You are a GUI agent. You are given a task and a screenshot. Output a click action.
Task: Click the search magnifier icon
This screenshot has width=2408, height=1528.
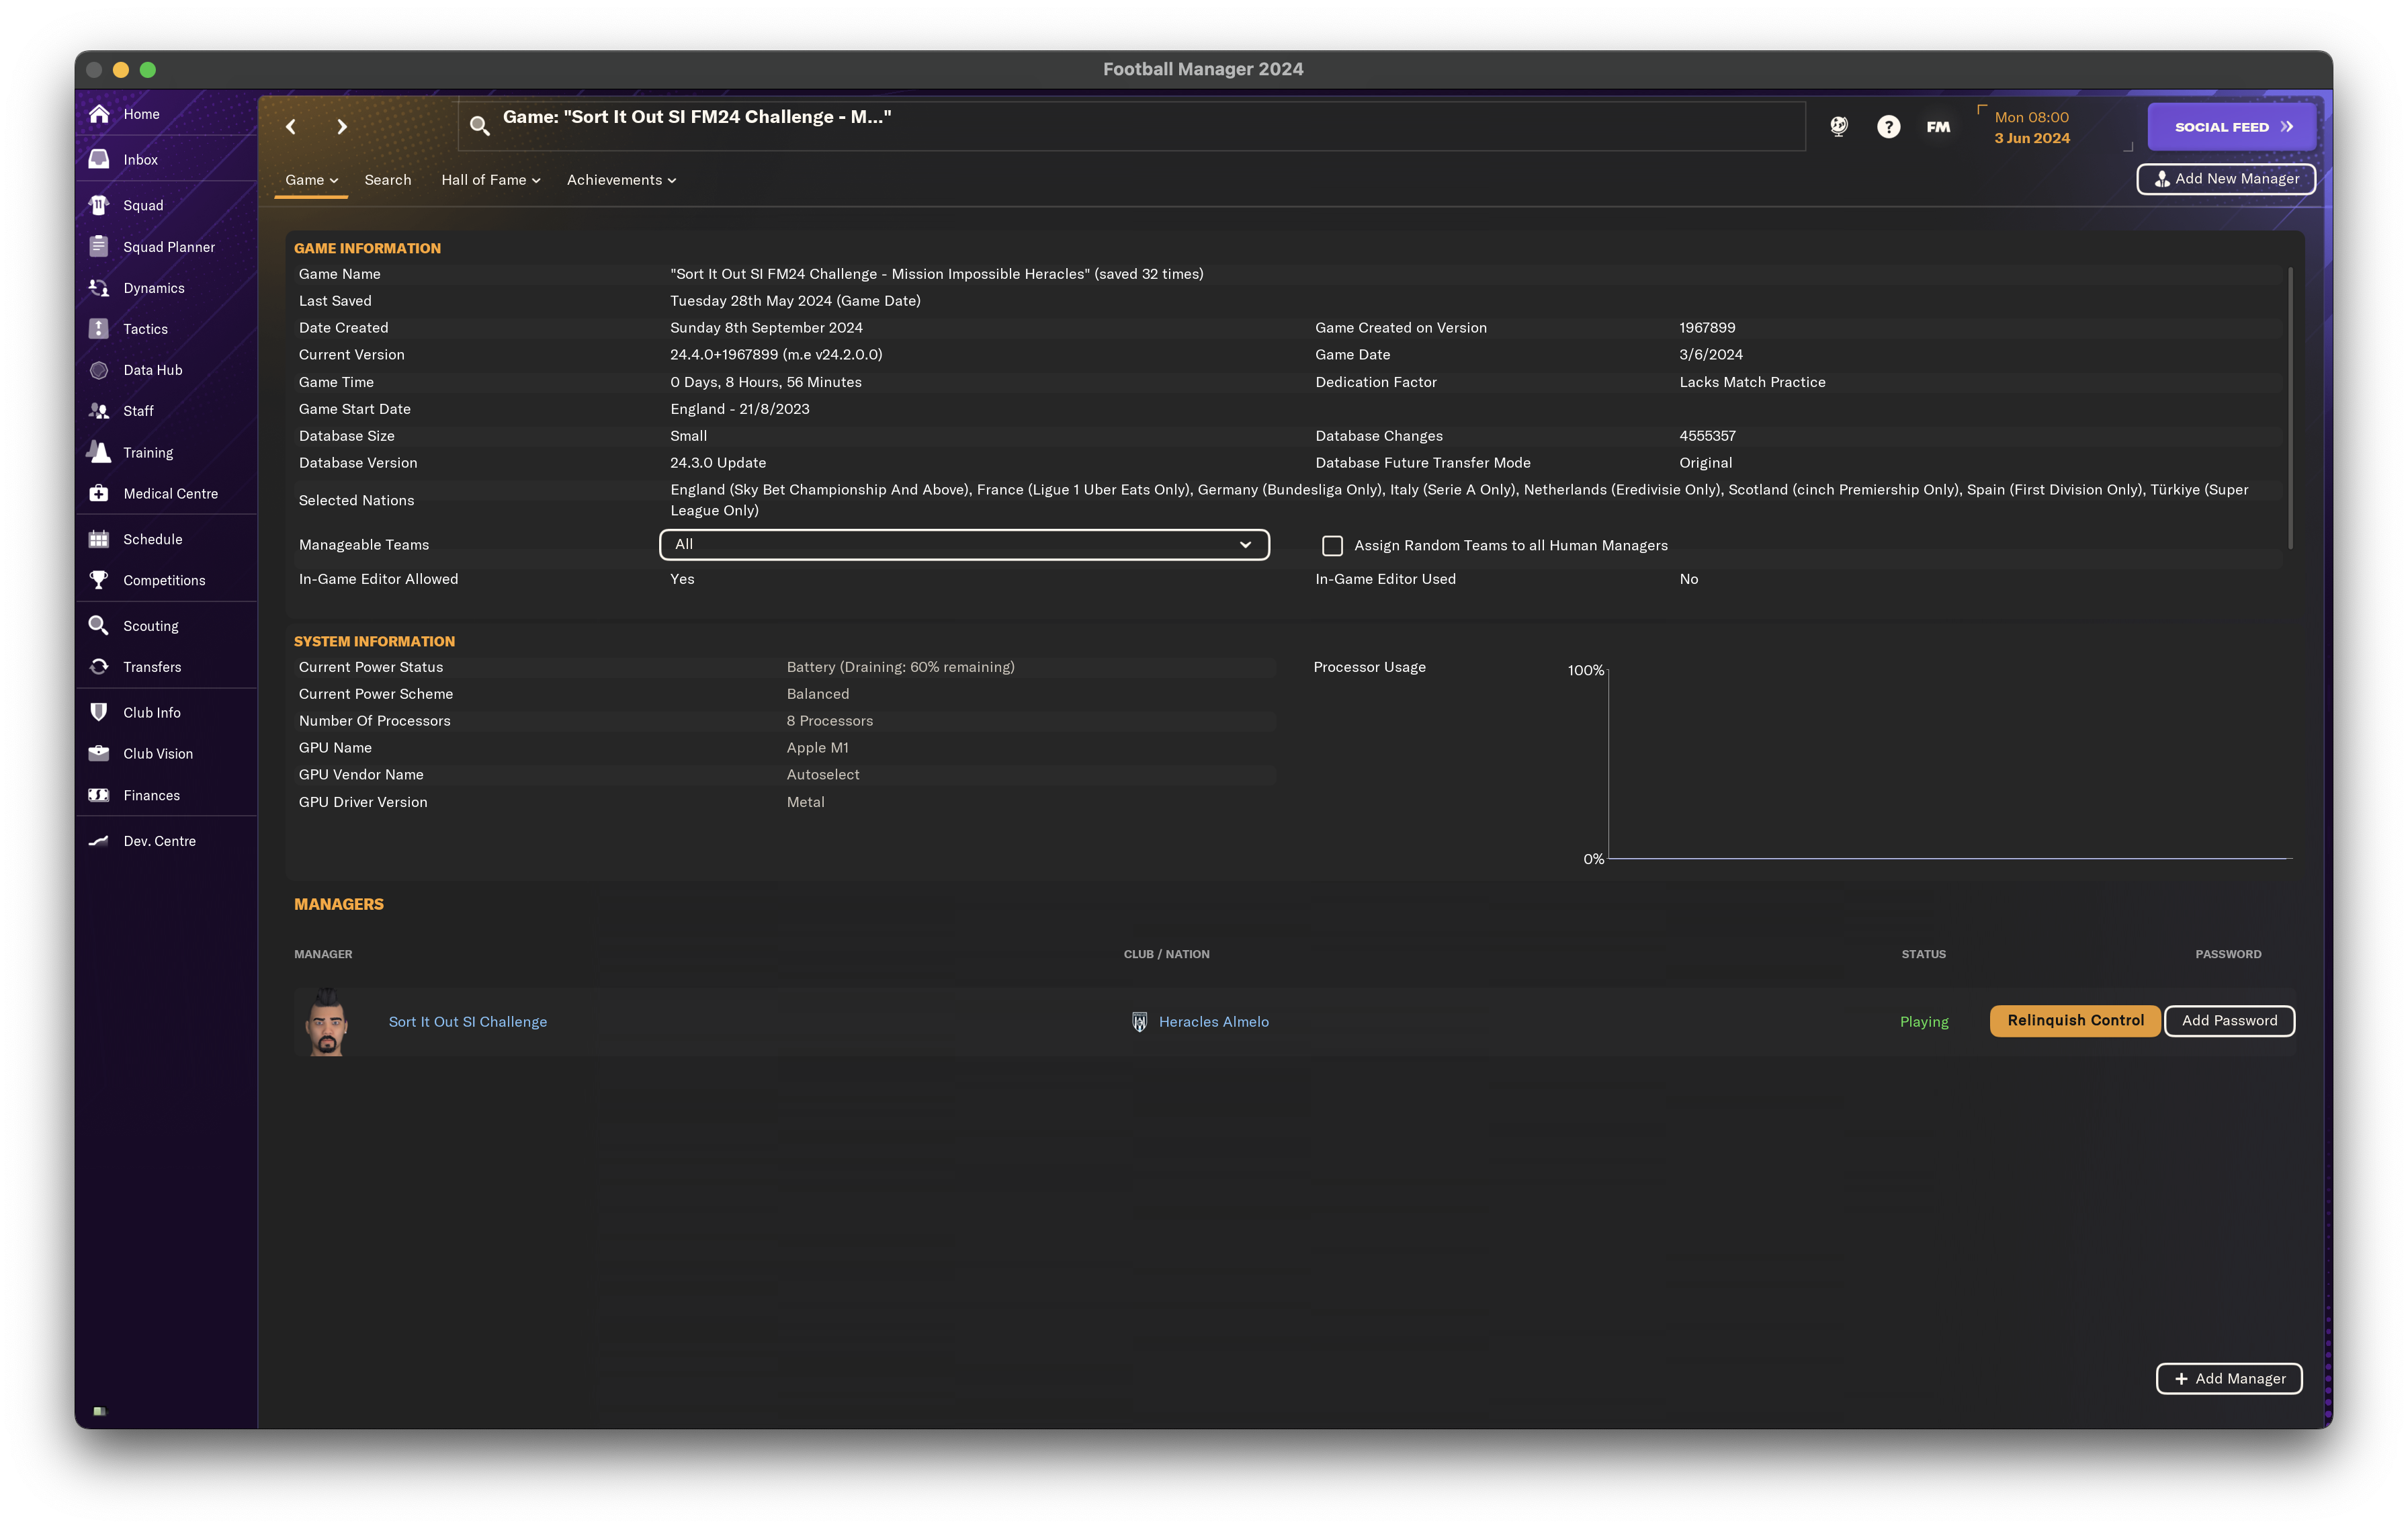[480, 126]
